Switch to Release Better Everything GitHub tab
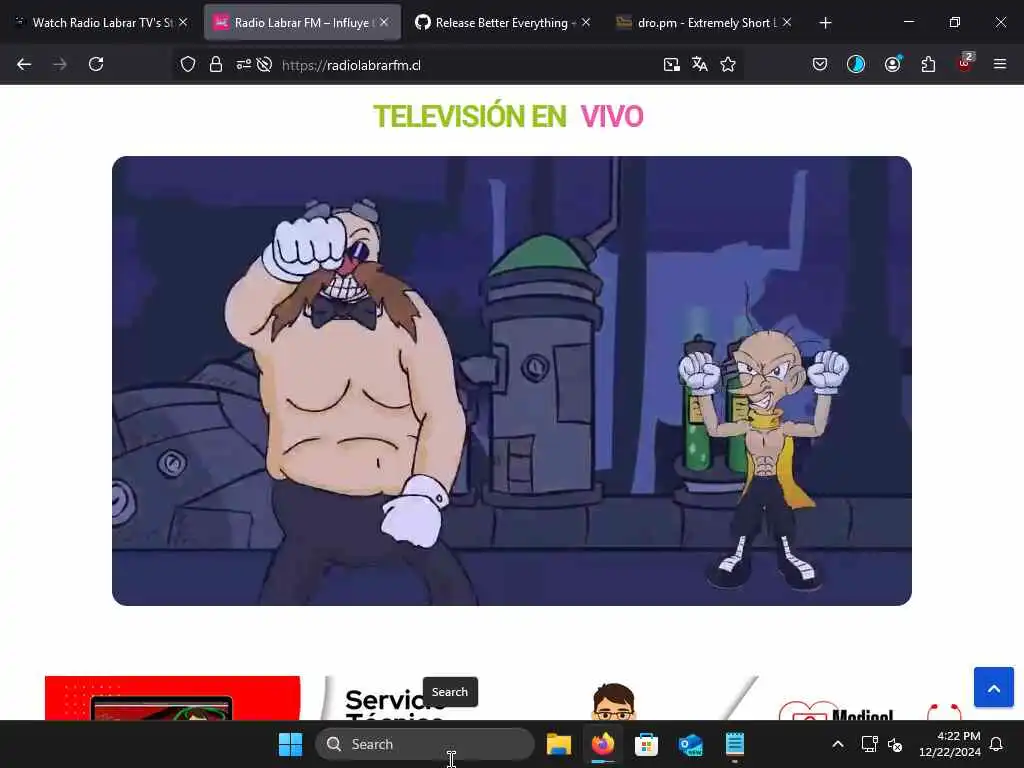Screen dimensions: 1024x768 pos(502,22)
